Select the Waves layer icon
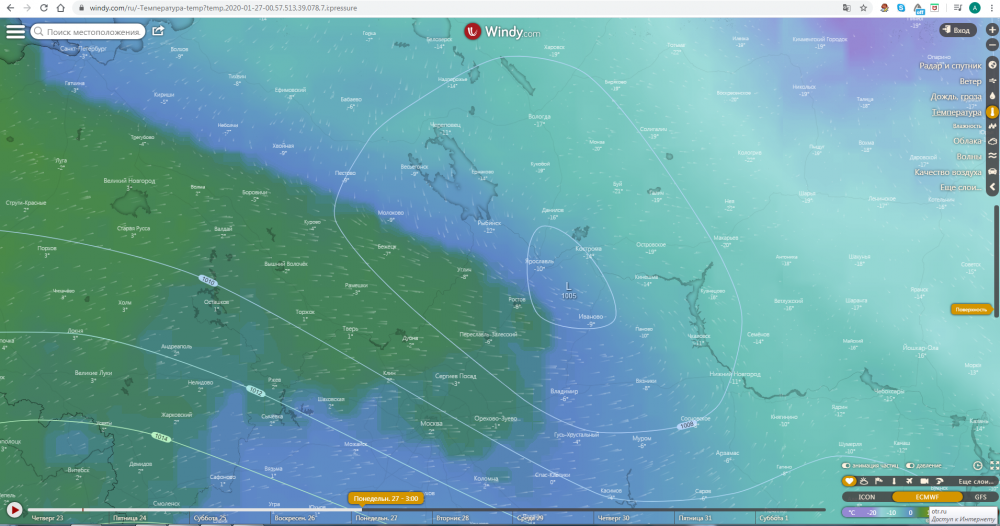1000x526 pixels. [x=992, y=156]
